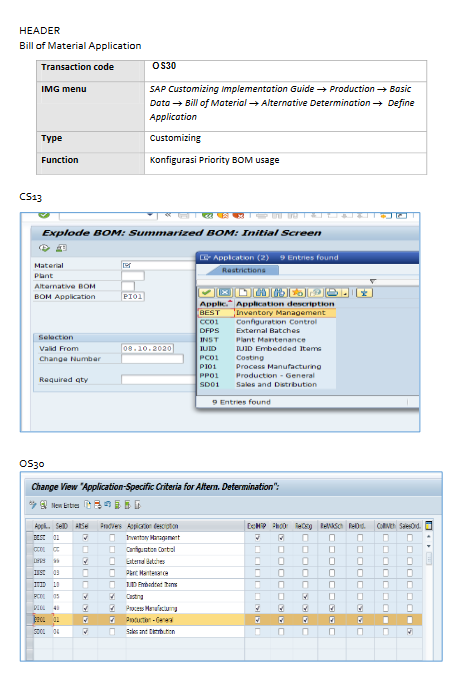Click the icon next to Execute in CS13
Viewport: 468px width, 674px height.
pos(61,248)
